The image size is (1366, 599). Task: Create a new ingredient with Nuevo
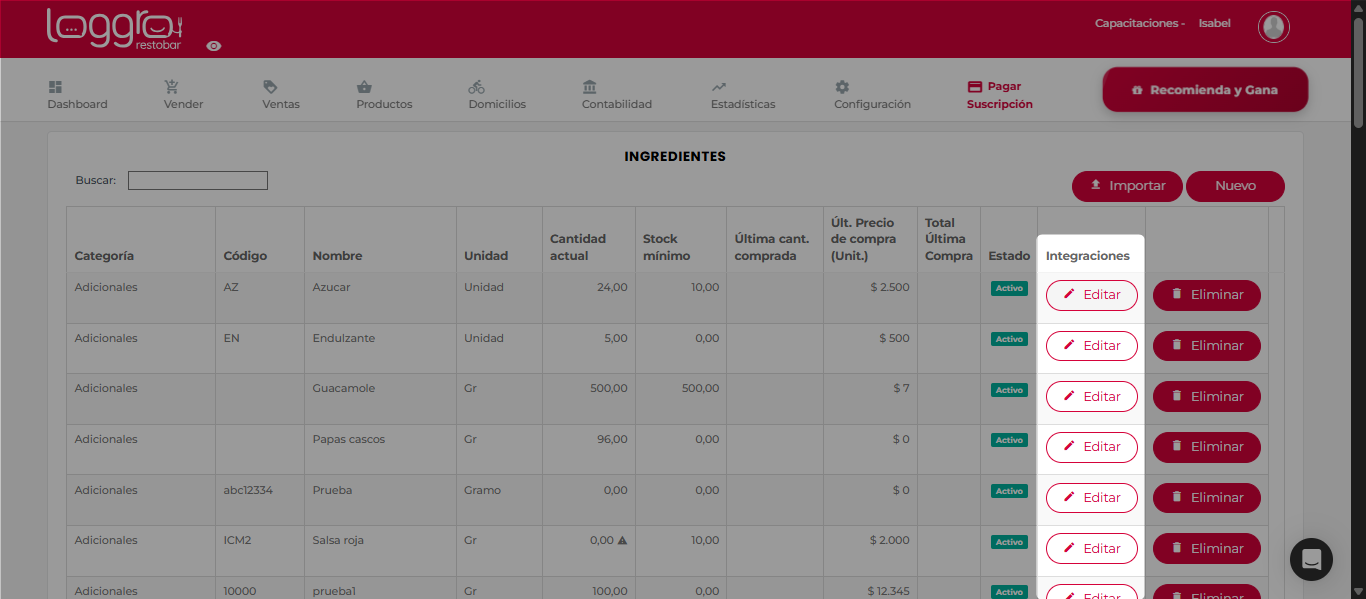[1235, 186]
